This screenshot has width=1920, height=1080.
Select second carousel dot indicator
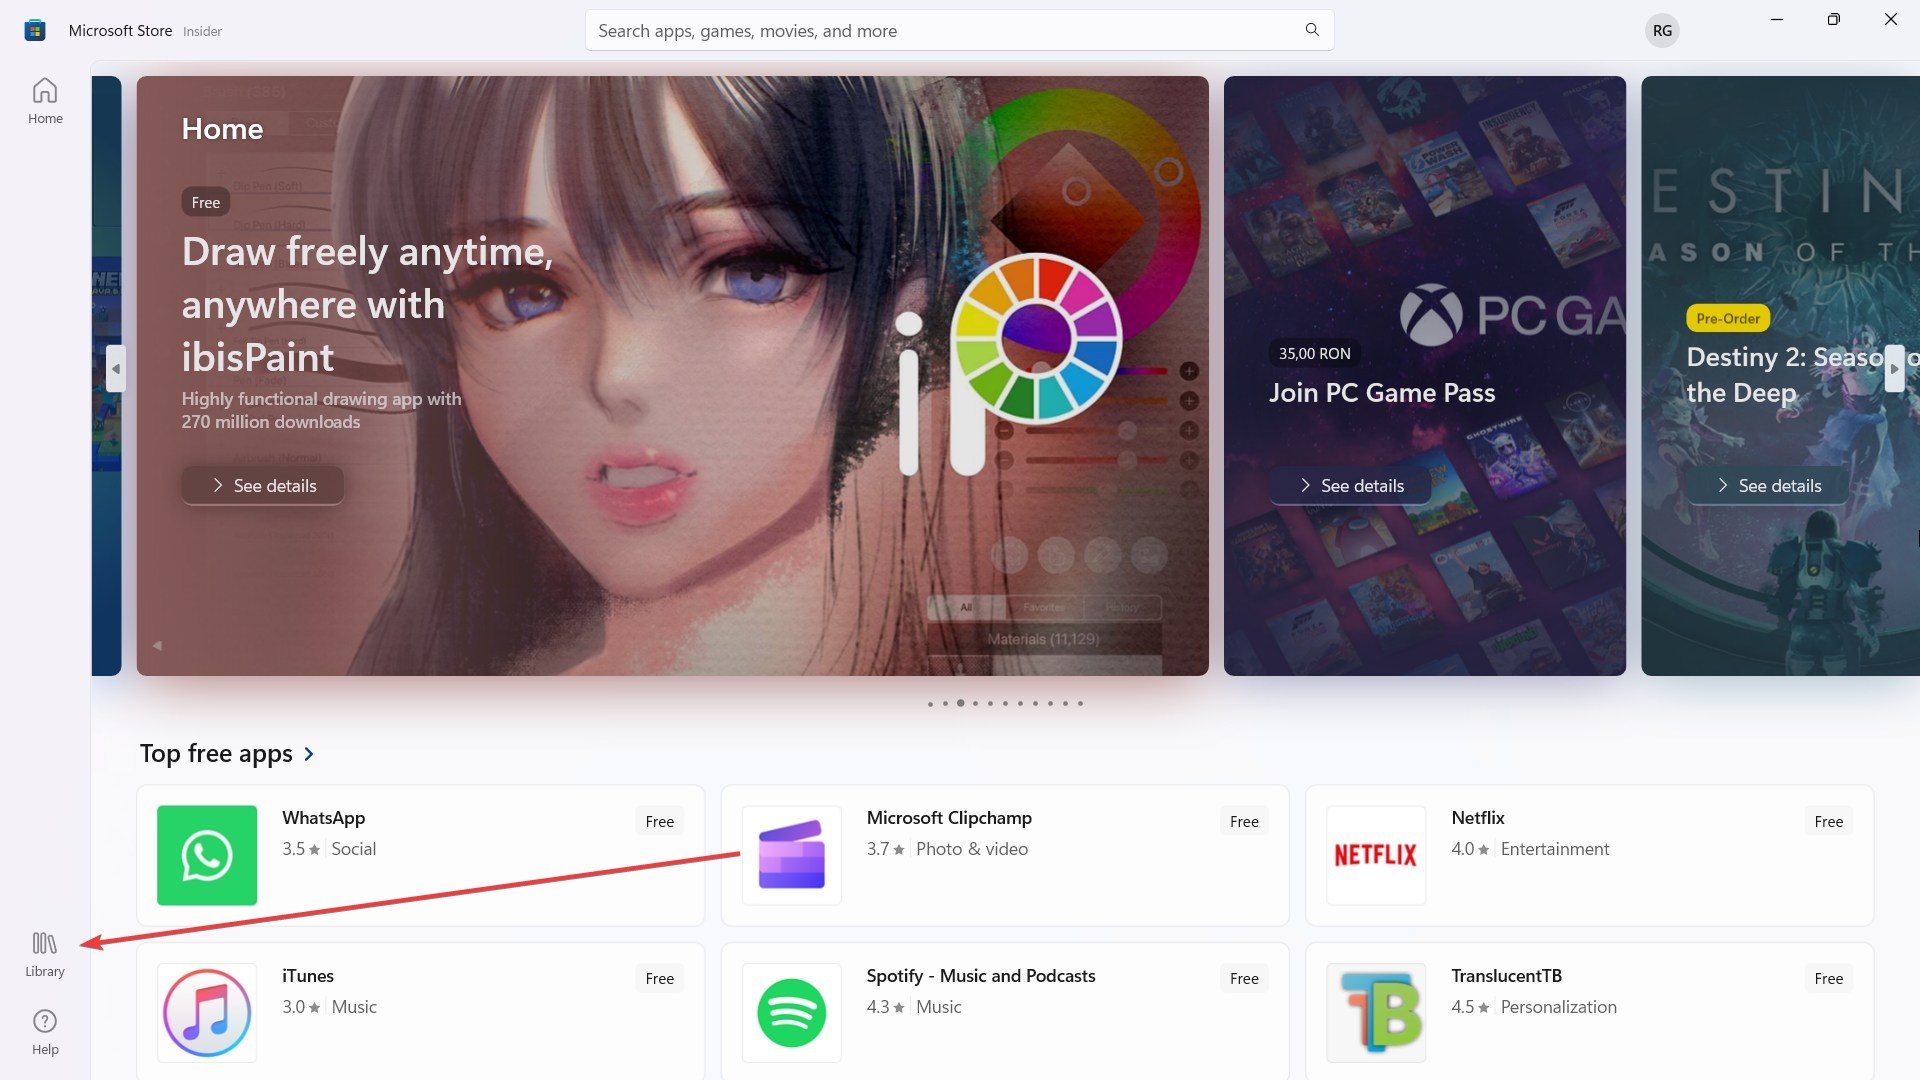945,703
